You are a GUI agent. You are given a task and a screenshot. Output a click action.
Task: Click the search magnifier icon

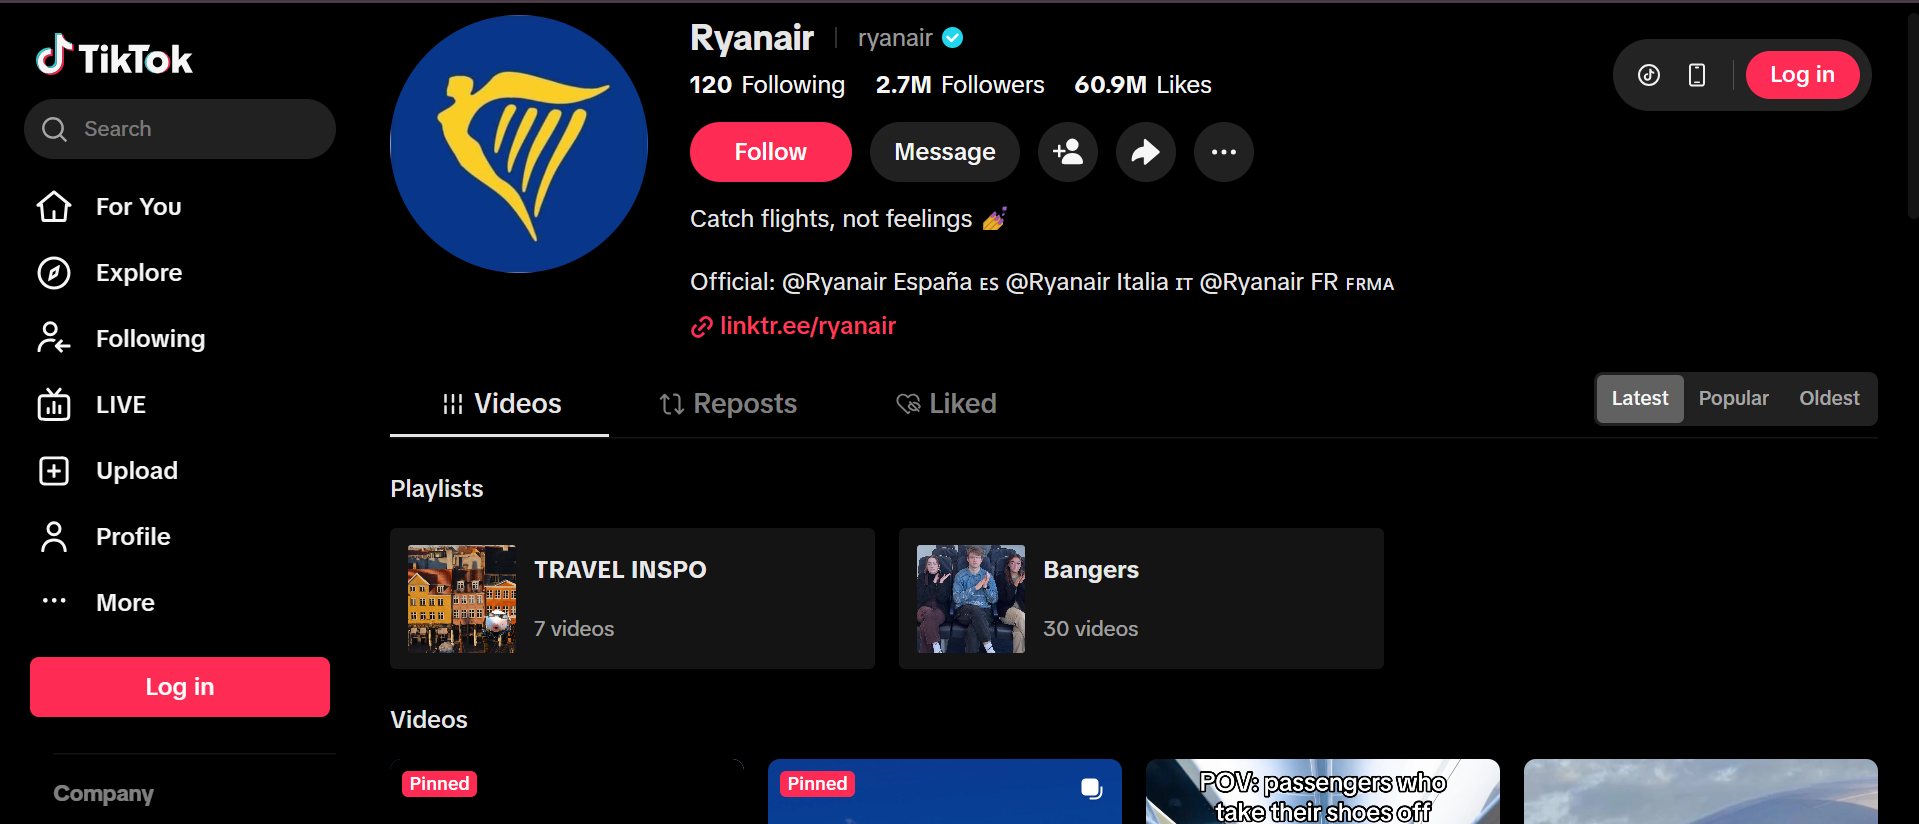[54, 129]
